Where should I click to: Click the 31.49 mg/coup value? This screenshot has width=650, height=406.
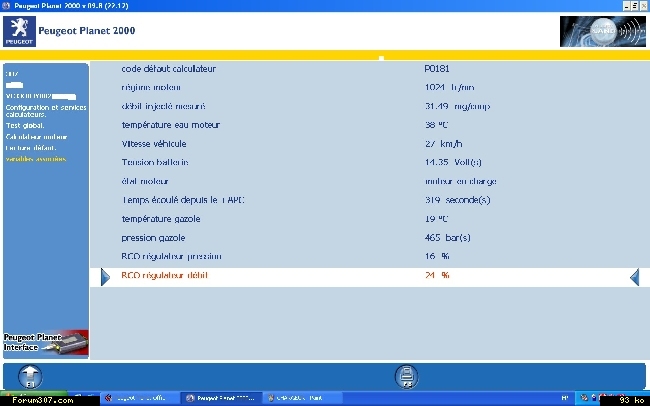click(458, 106)
